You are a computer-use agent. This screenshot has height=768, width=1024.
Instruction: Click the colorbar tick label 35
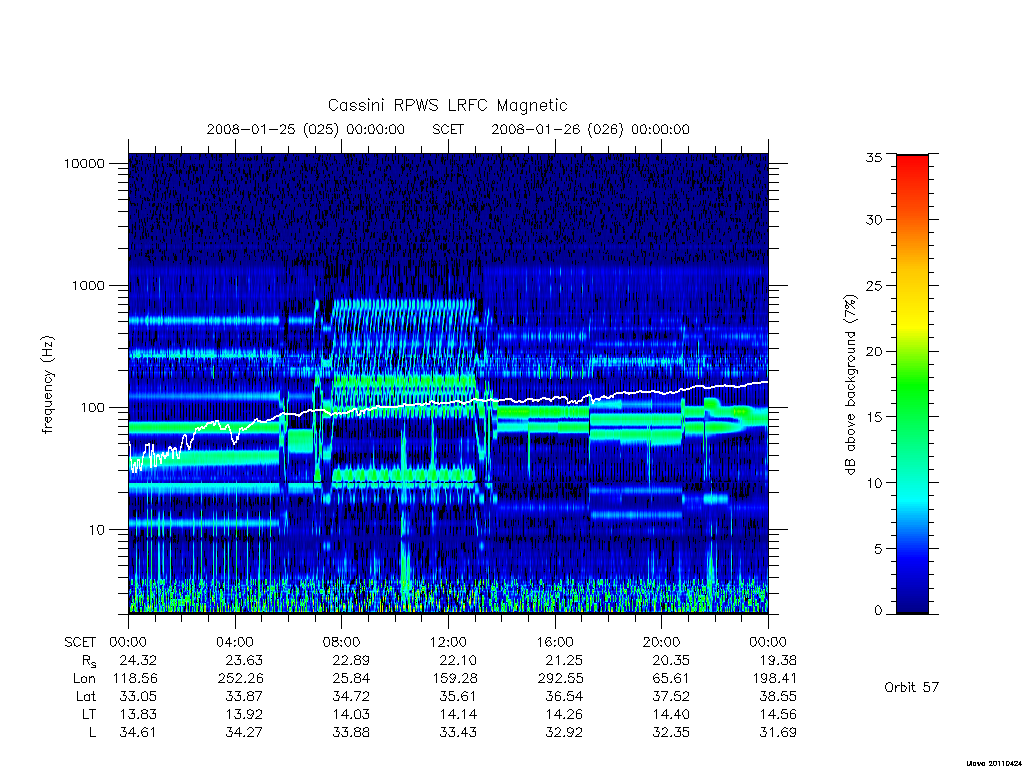coord(874,157)
